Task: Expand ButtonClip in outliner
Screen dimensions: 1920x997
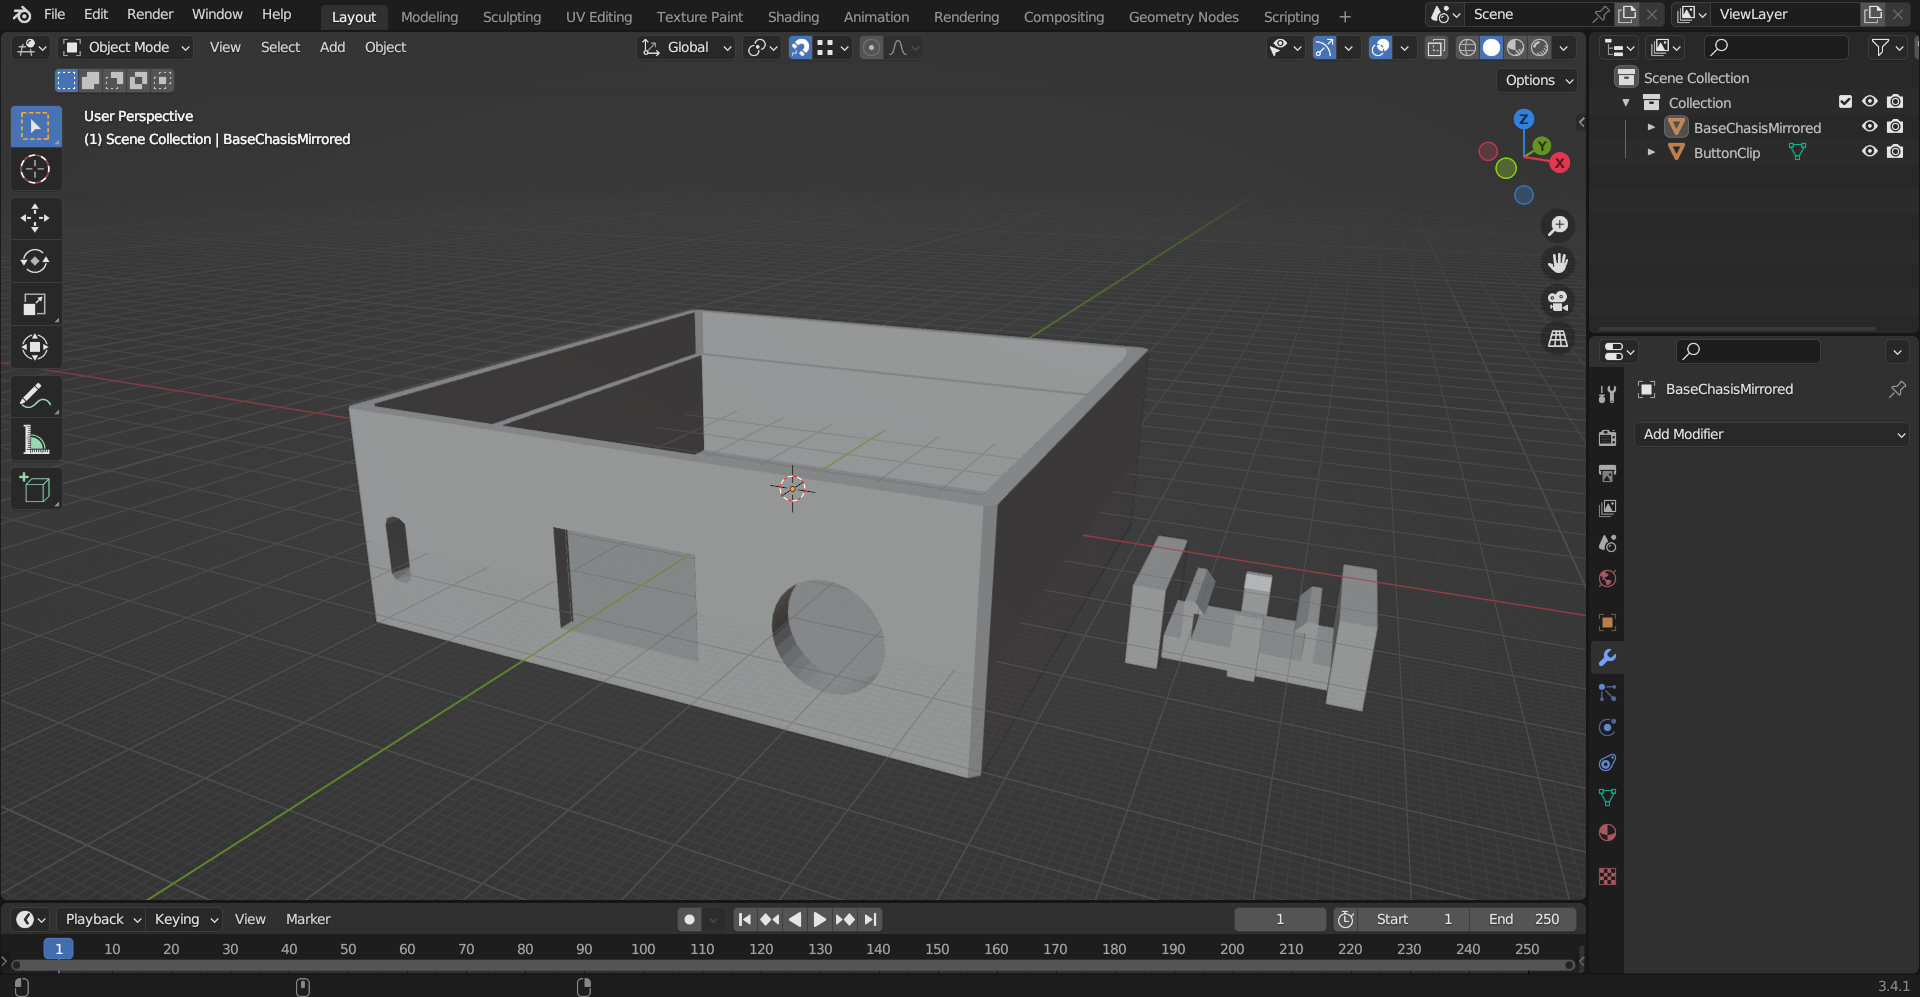Action: point(1651,152)
